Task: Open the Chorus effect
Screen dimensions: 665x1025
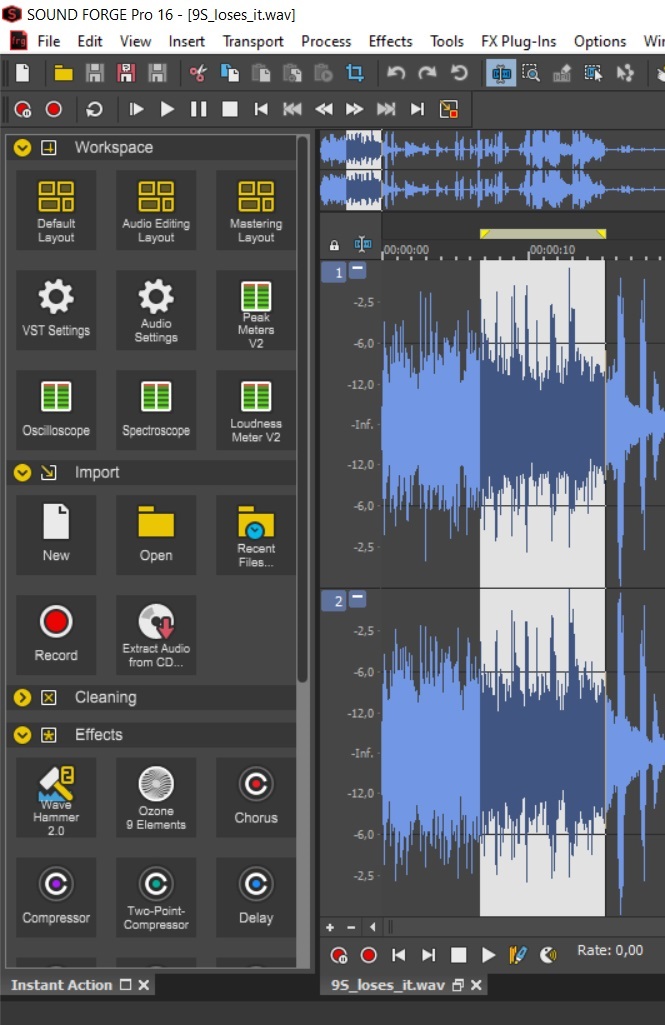Action: click(256, 796)
